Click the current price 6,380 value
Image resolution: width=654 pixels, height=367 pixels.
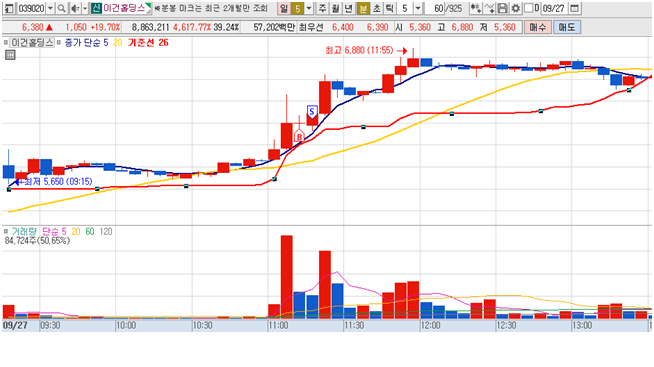click(33, 28)
